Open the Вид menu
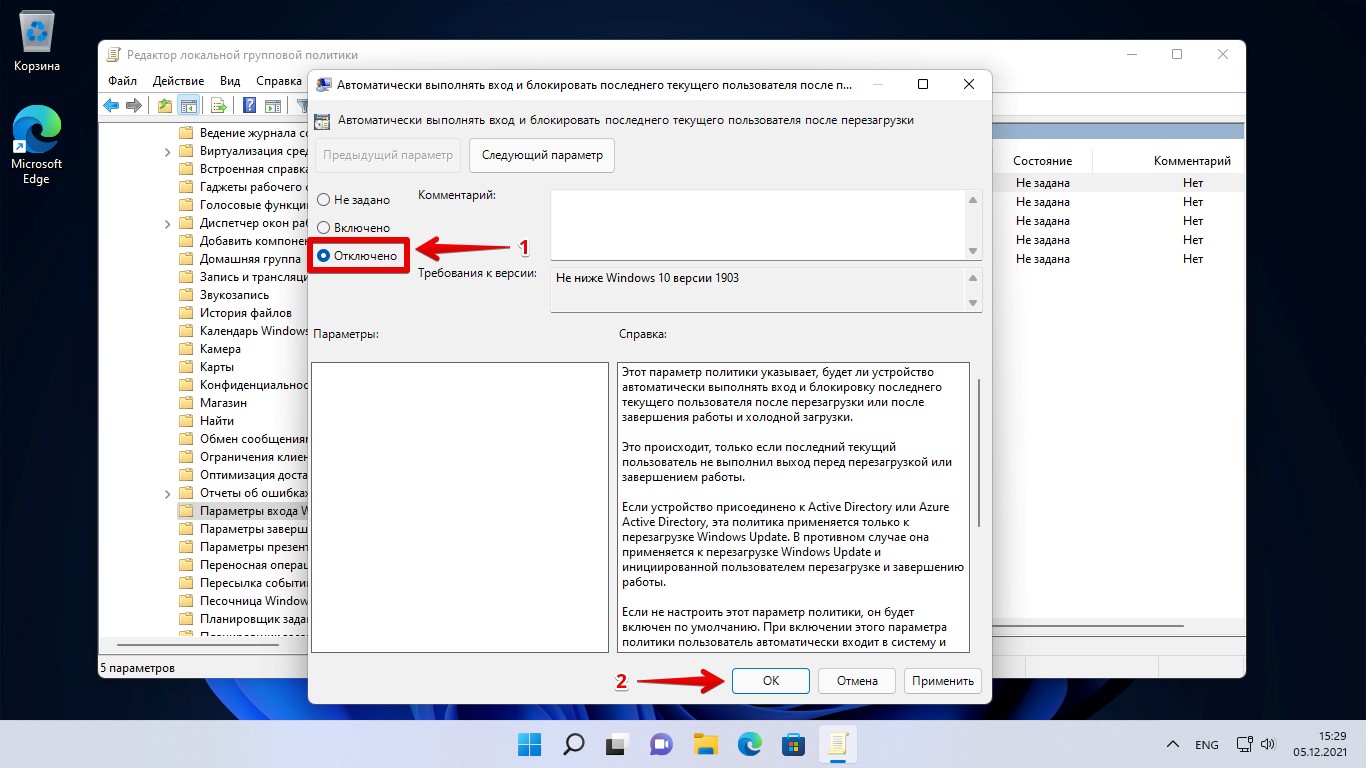Image resolution: width=1366 pixels, height=768 pixels. click(x=230, y=81)
